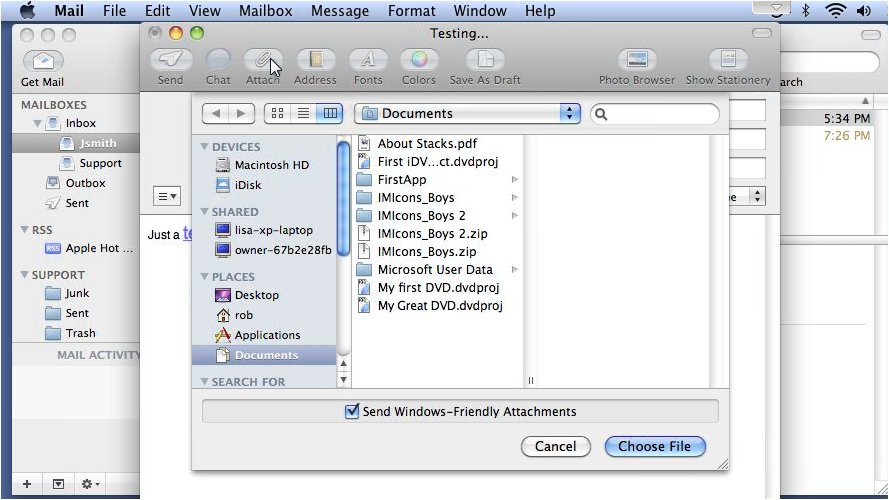Collapse the RSS section in Mail

24,230
